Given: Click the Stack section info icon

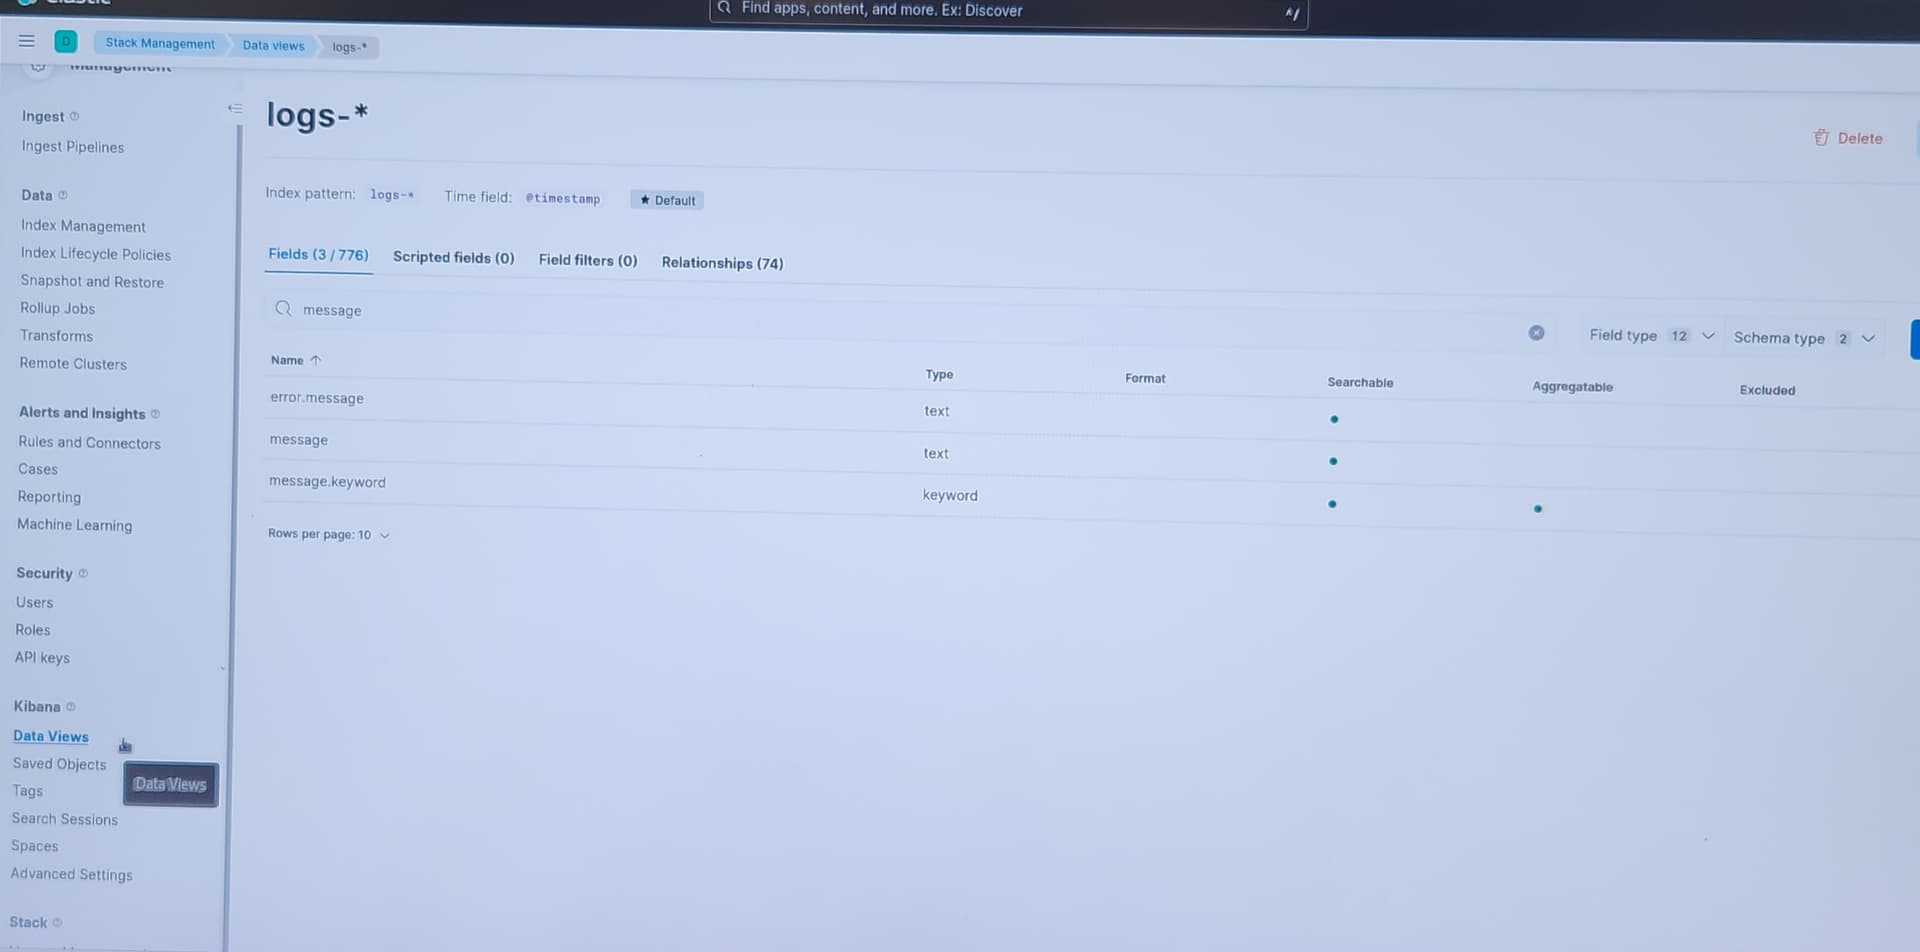Looking at the screenshot, I should 57,922.
